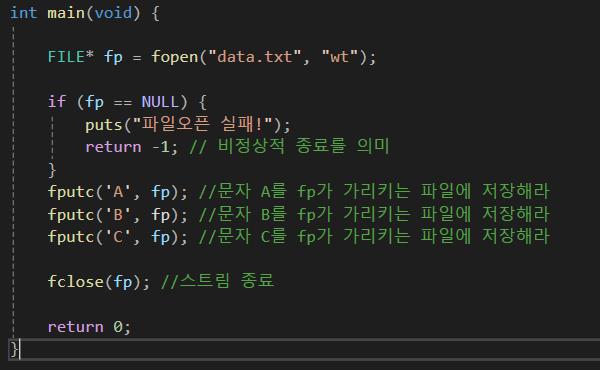The width and height of the screenshot is (600, 370).
Task: Click the "fclose" function call
Action: pyautogui.click(x=75, y=282)
